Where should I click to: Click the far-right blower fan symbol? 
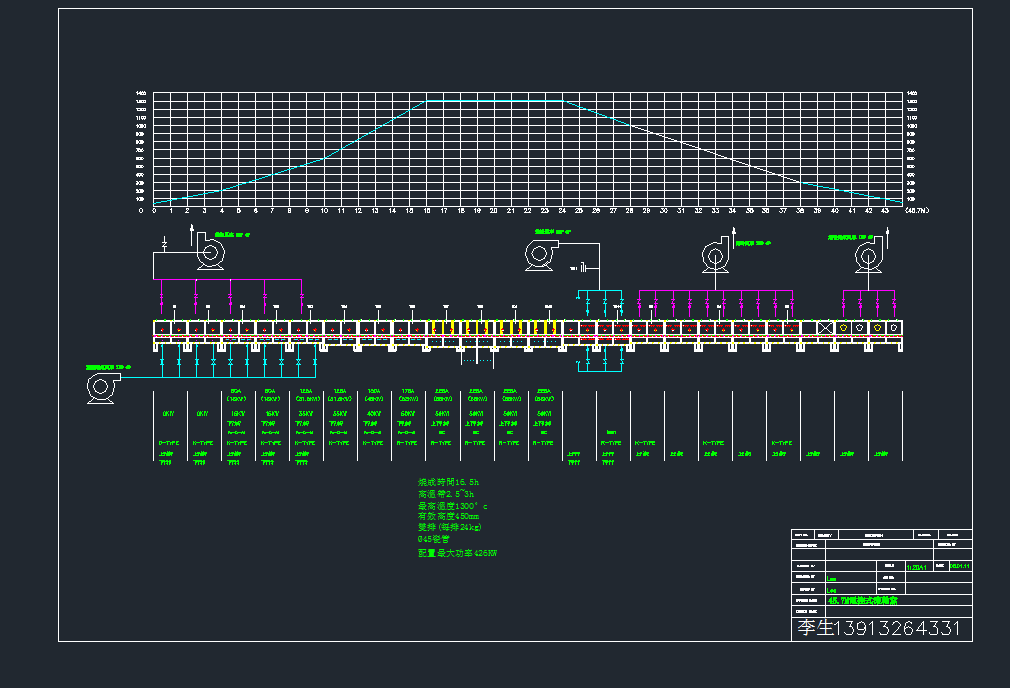pyautogui.click(x=867, y=256)
